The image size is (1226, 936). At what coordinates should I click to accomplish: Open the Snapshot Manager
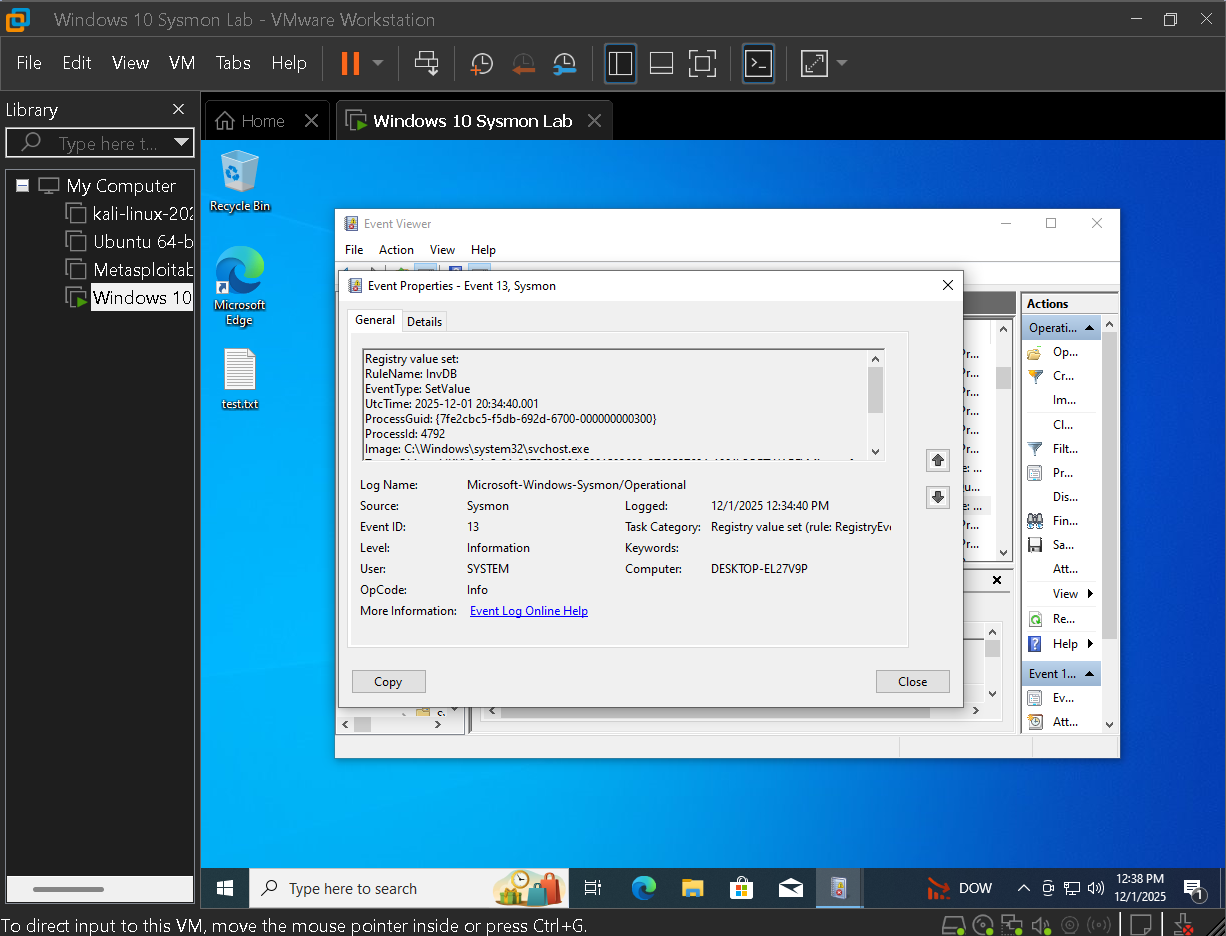point(564,63)
